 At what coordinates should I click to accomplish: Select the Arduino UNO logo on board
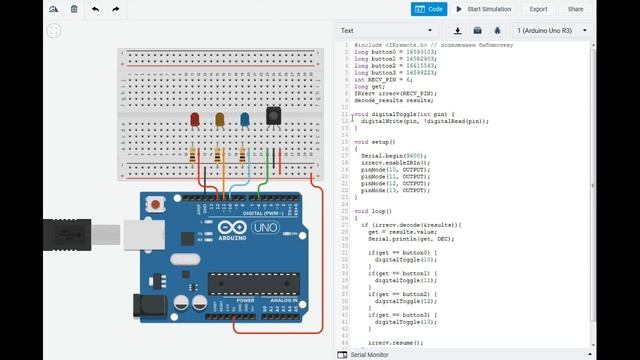[x=249, y=229]
